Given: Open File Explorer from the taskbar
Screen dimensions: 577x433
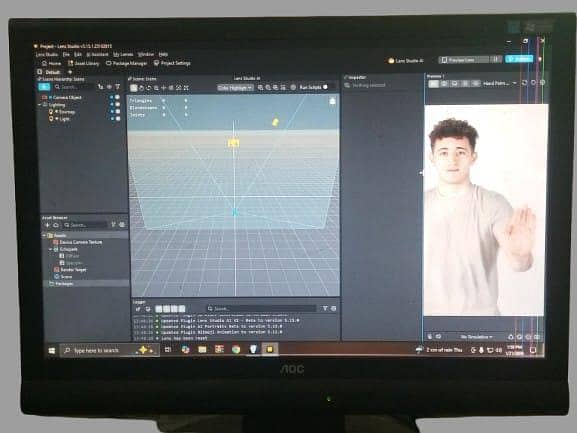Looking at the screenshot, I should (202, 349).
